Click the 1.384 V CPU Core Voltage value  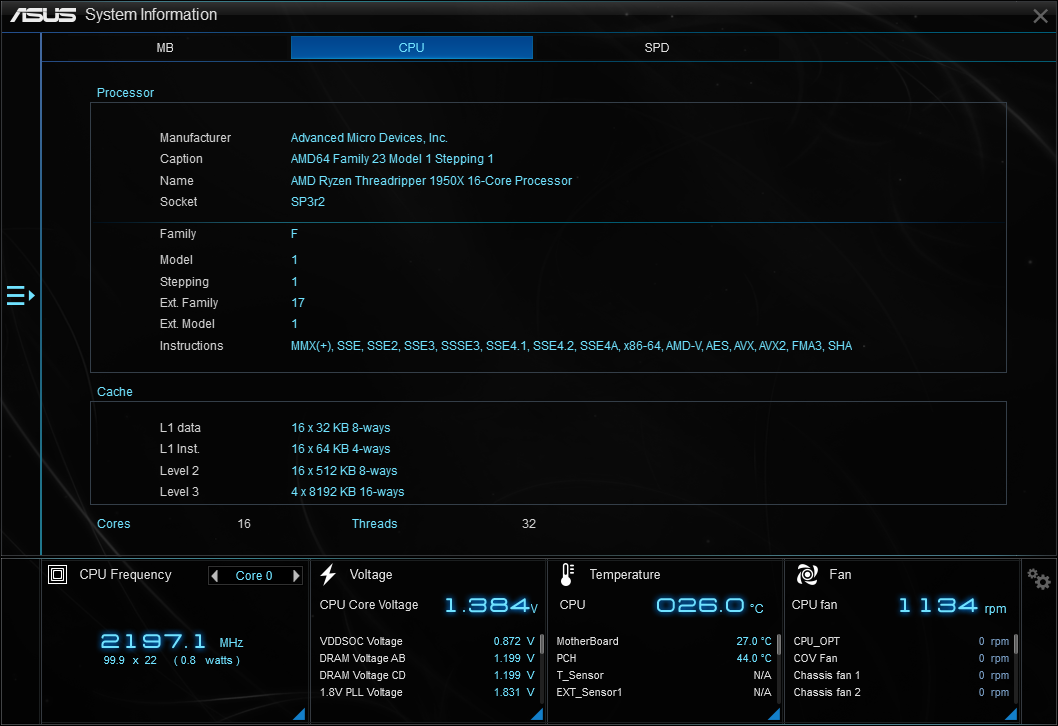coord(491,605)
